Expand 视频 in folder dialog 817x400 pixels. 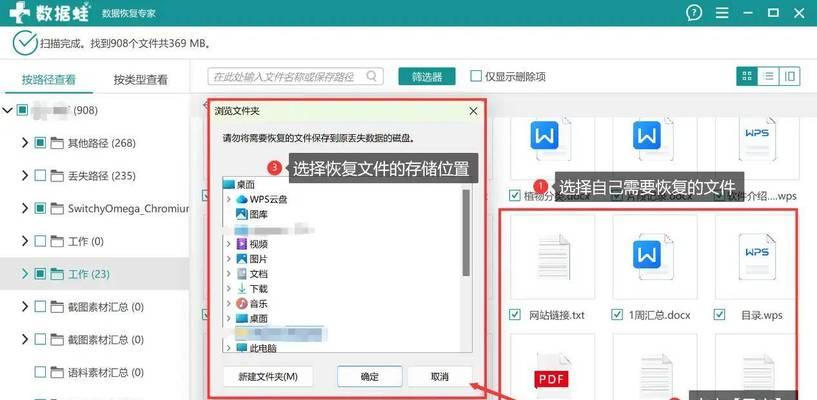(x=229, y=243)
